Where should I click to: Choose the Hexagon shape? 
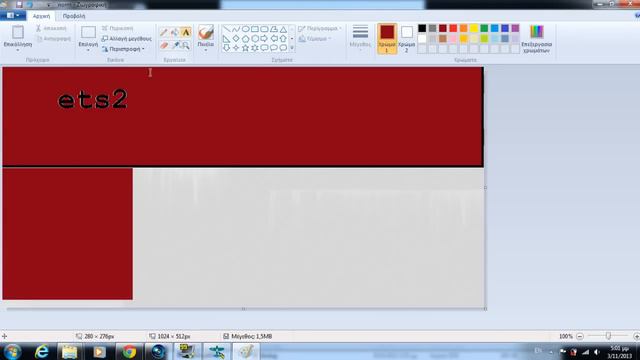click(255, 38)
